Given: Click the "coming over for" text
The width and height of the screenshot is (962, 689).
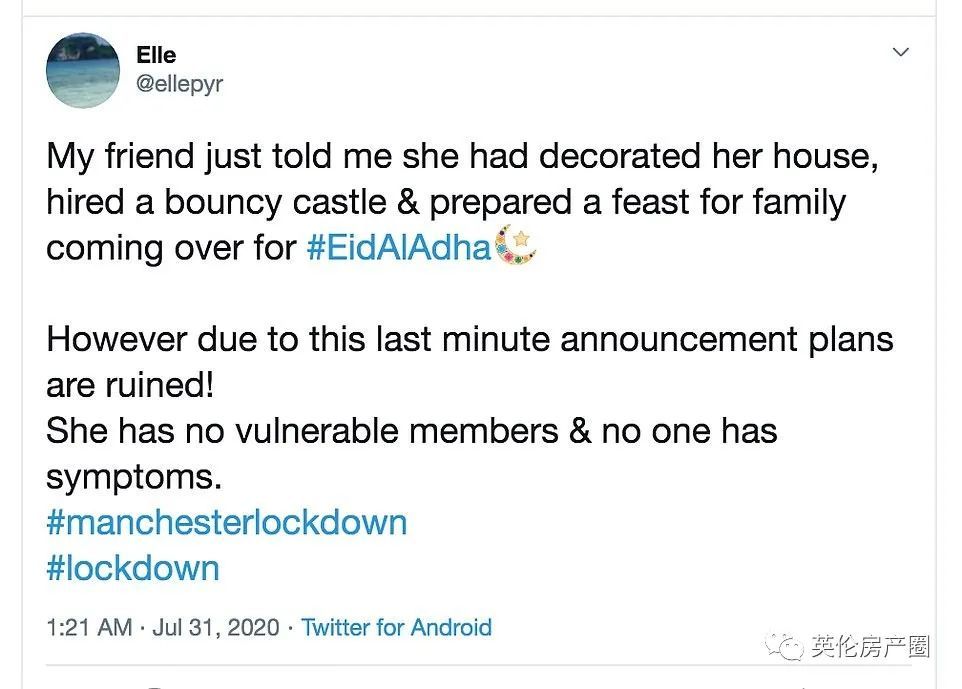Looking at the screenshot, I should point(171,248).
